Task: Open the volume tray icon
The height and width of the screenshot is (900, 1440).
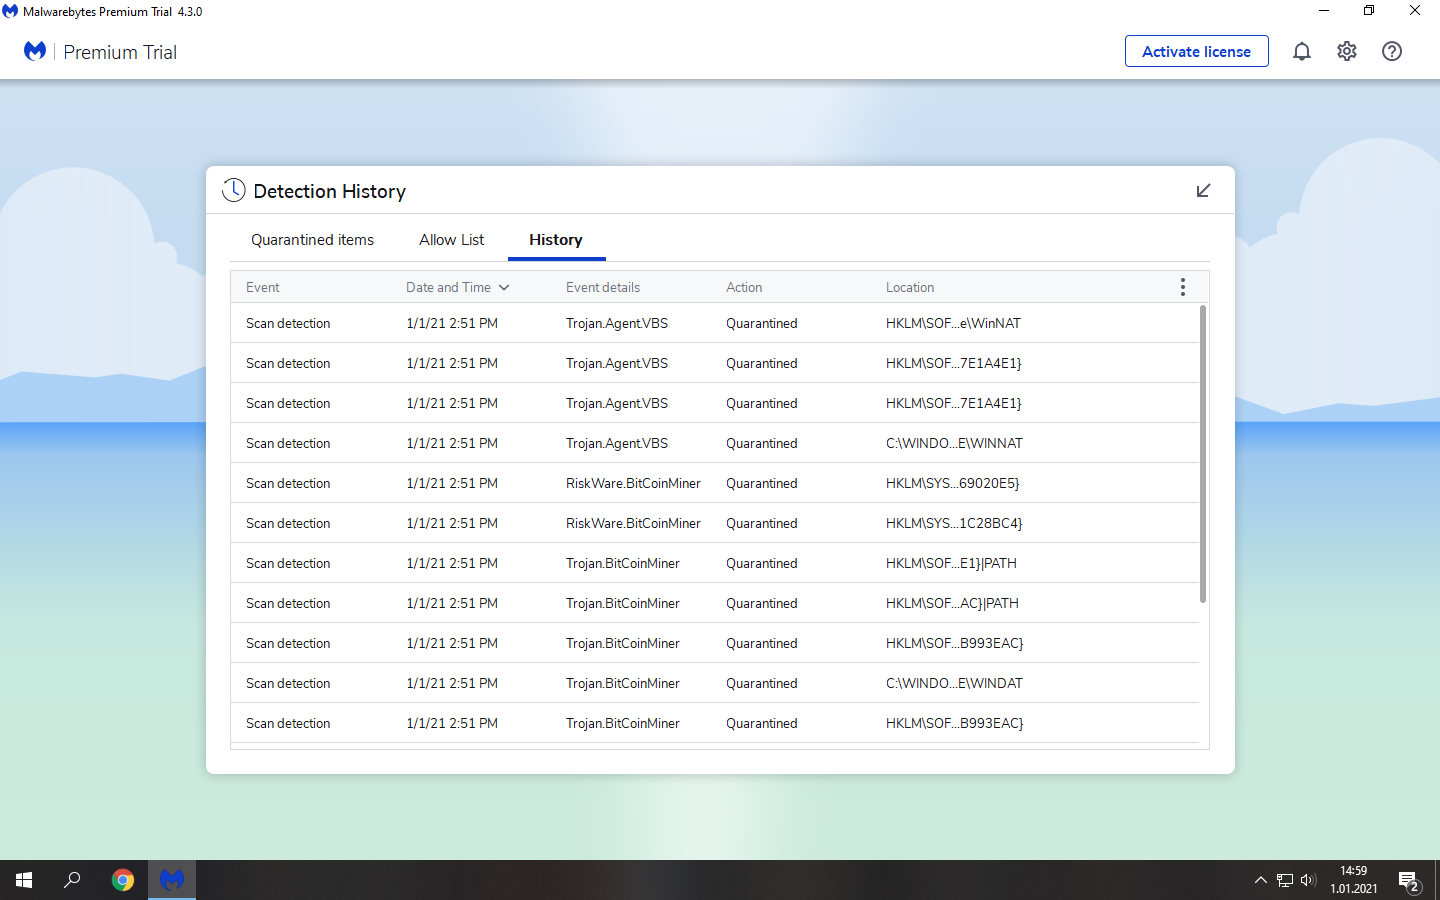Action: pyautogui.click(x=1308, y=880)
